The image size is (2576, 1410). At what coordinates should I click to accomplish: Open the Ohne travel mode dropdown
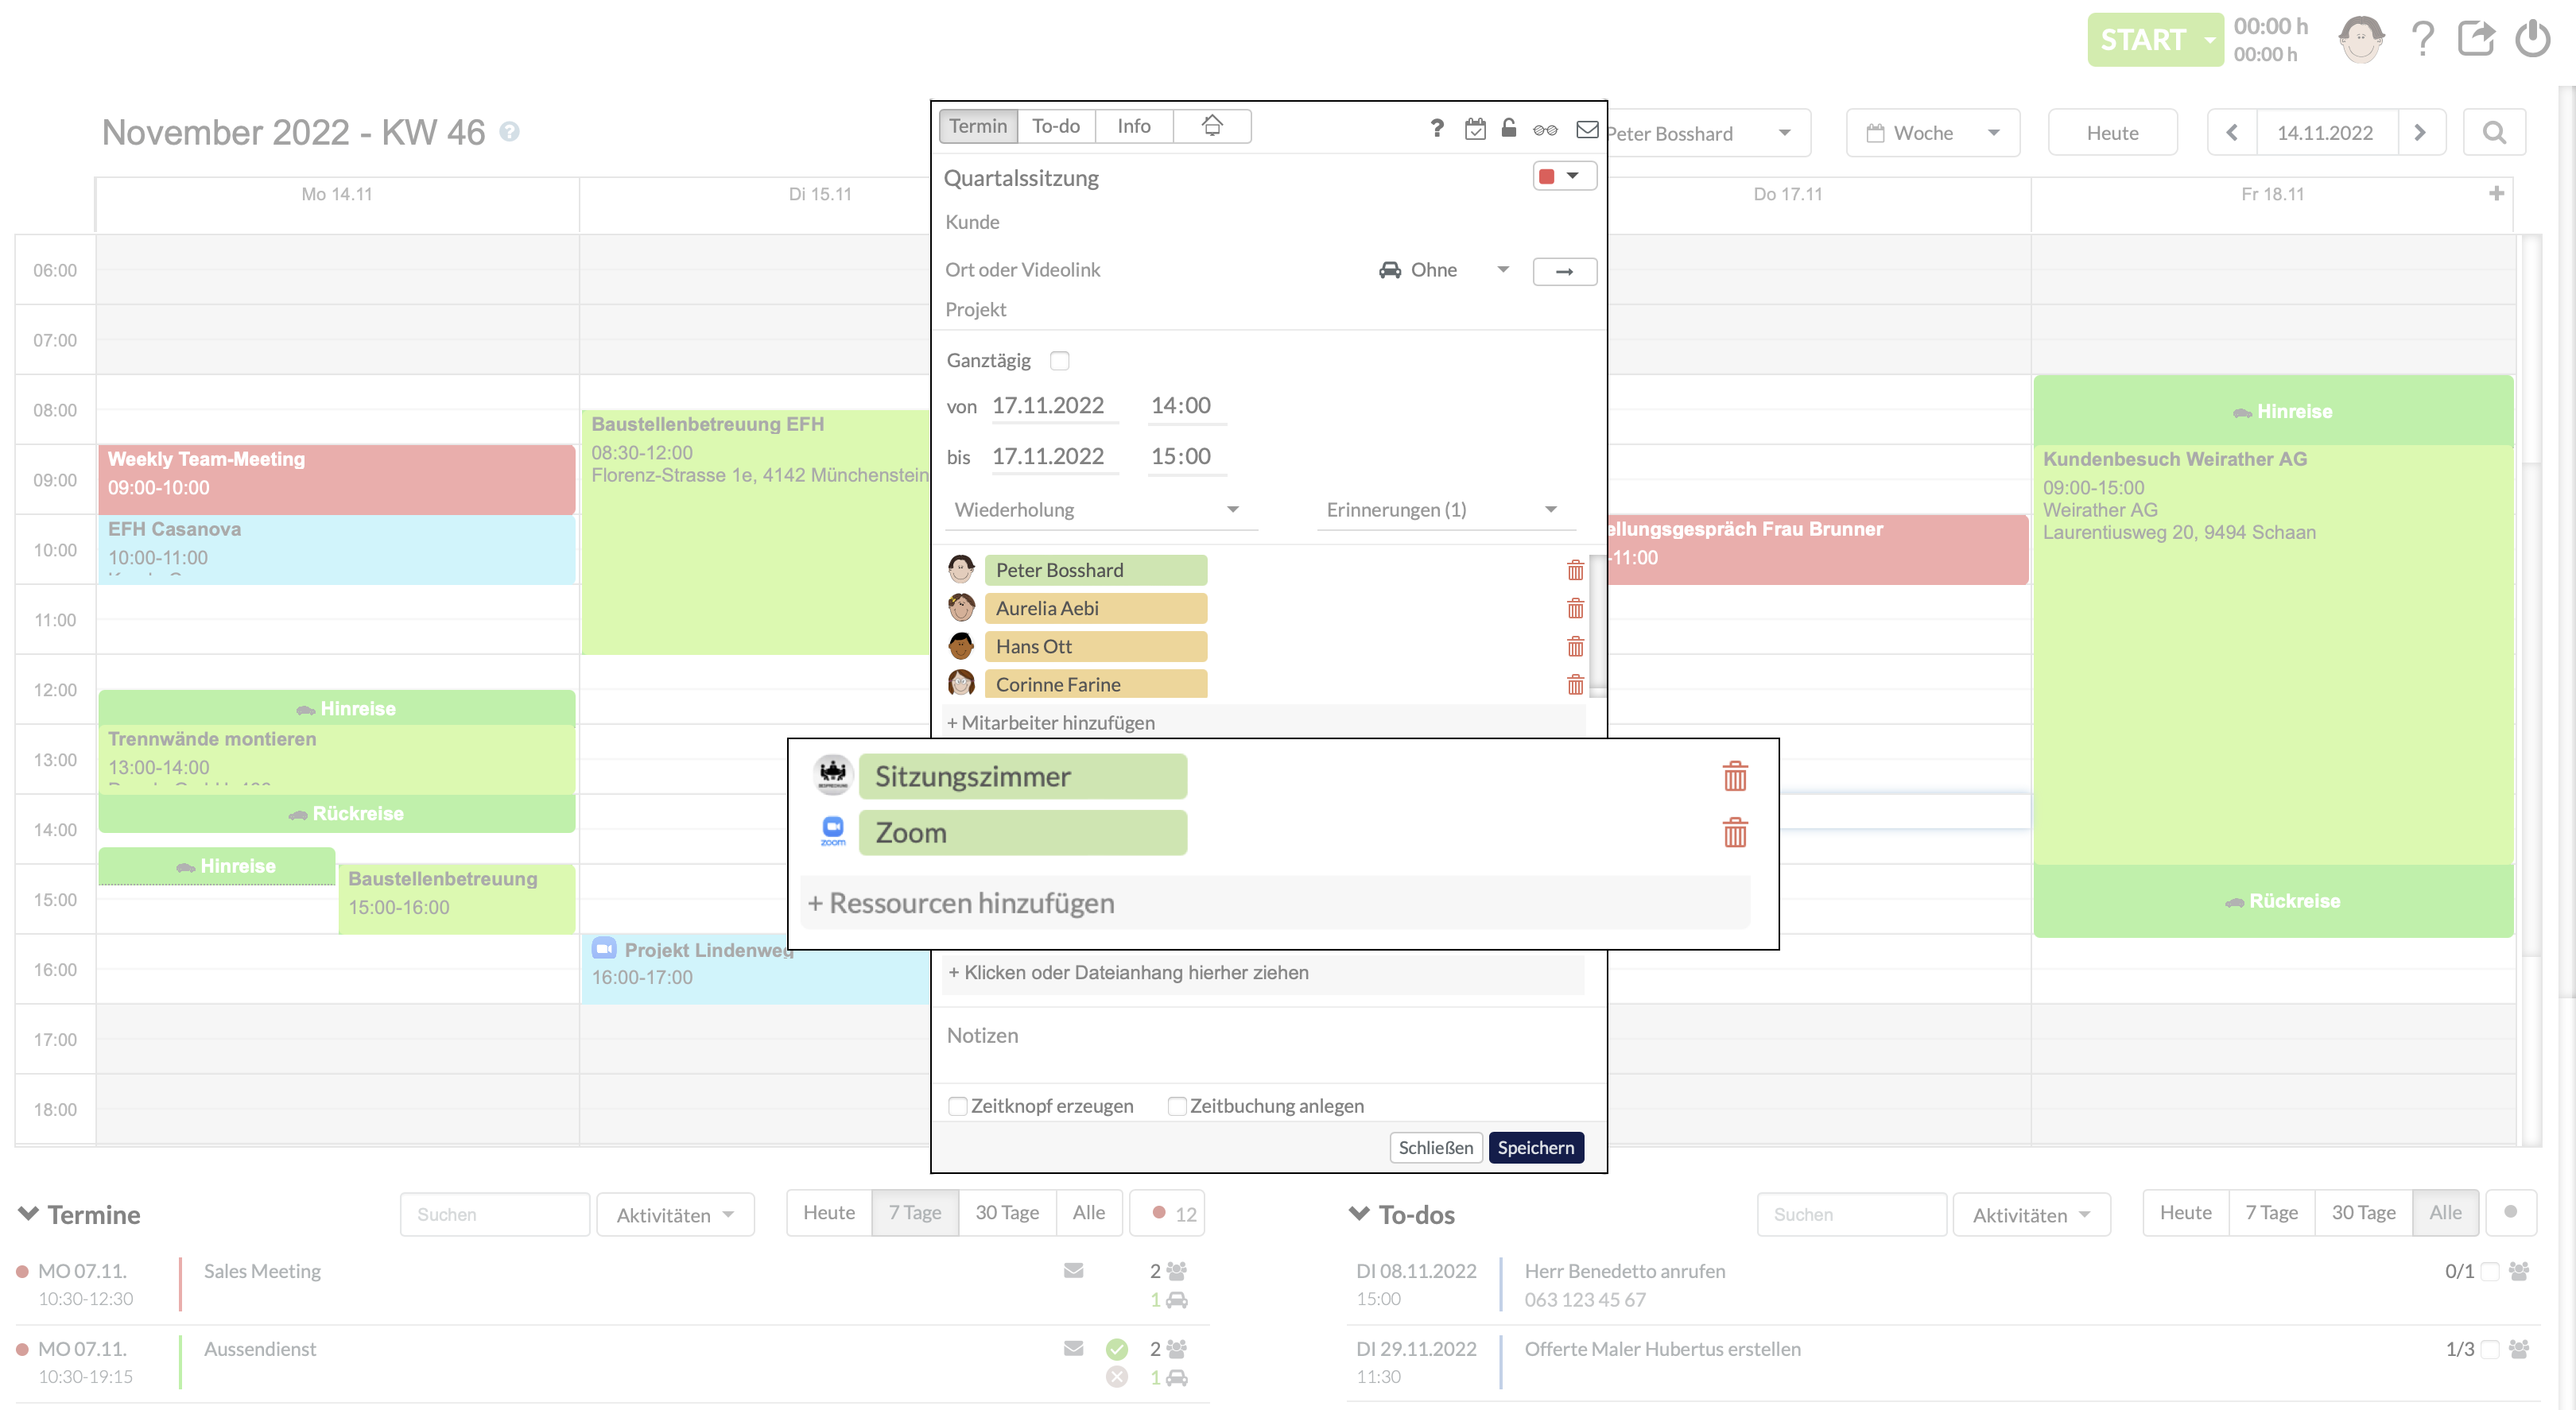pyautogui.click(x=1444, y=270)
